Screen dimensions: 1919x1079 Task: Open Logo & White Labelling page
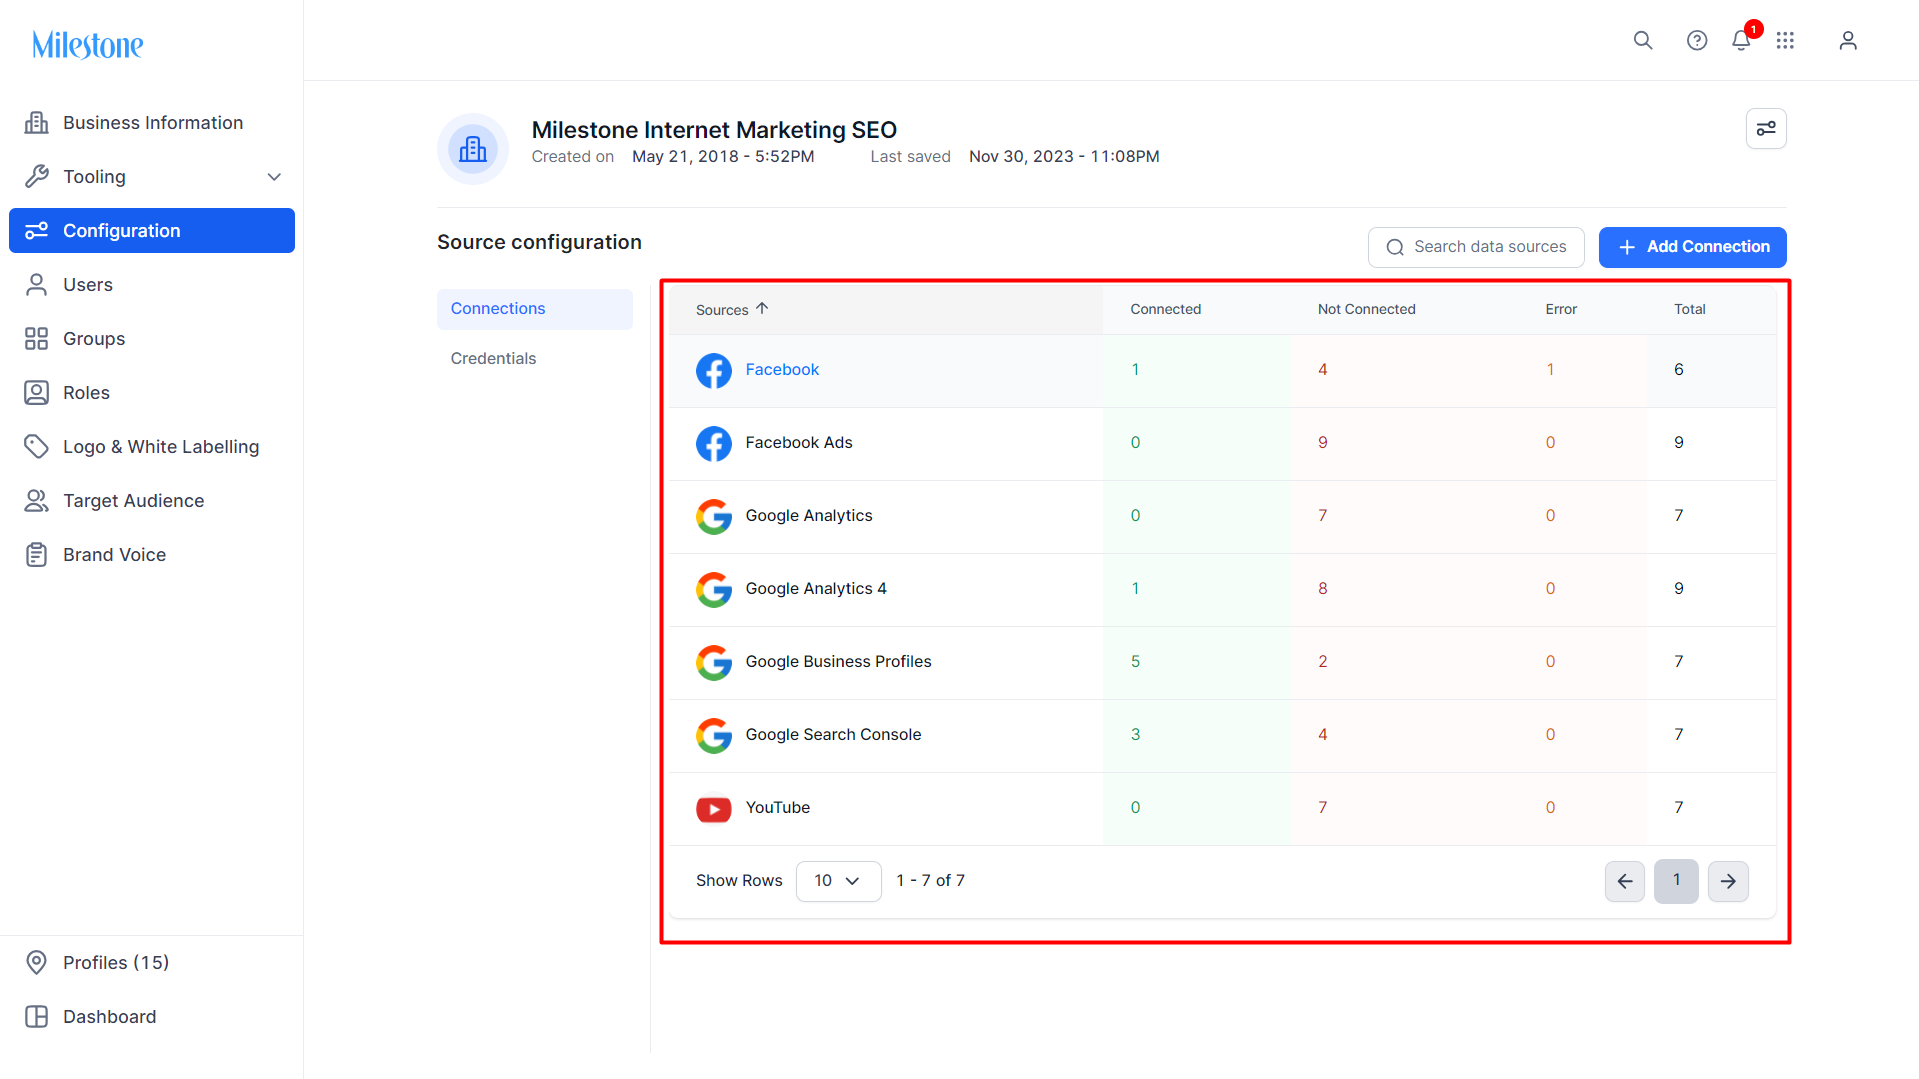click(x=152, y=447)
